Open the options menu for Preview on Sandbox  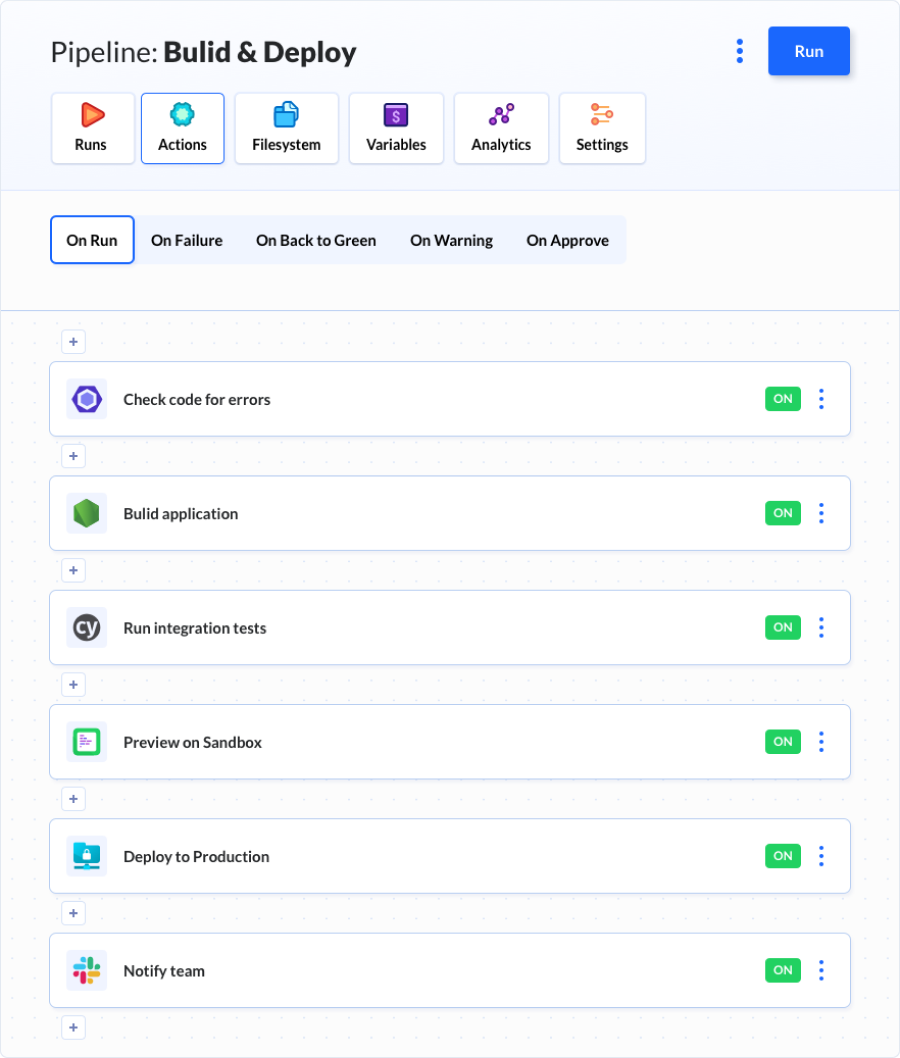(x=821, y=742)
